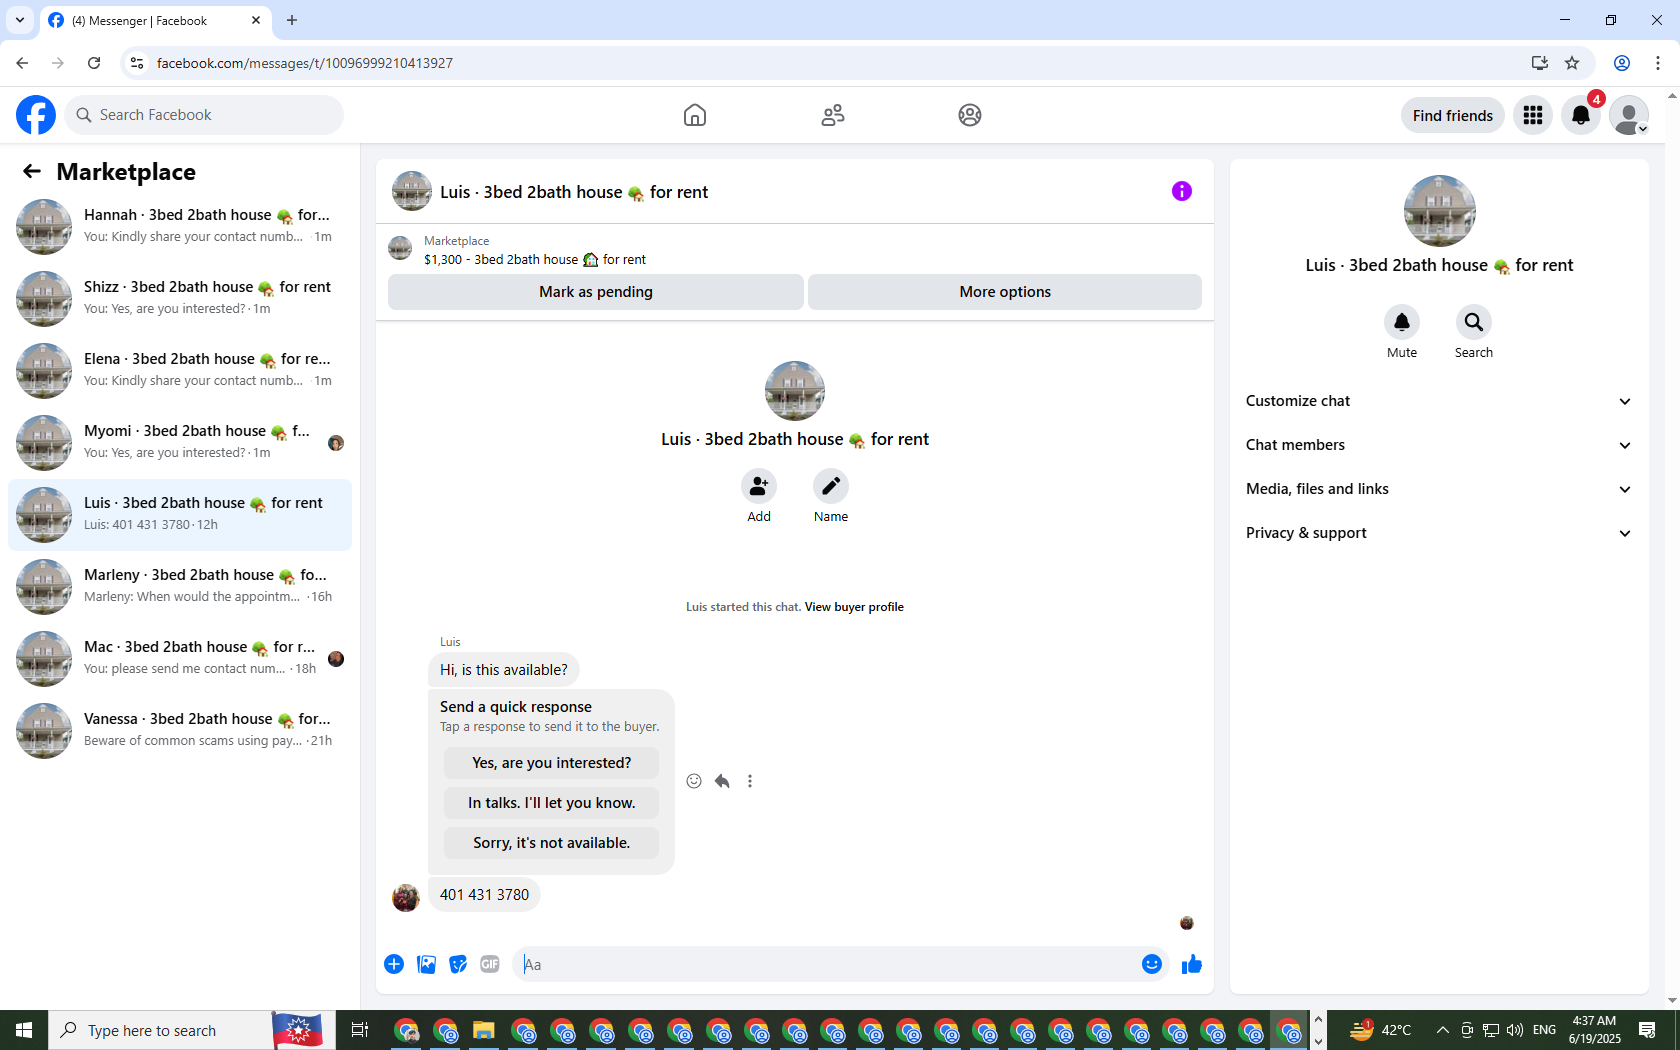The height and width of the screenshot is (1050, 1680).
Task: Open the Facebook Home icon
Action: click(695, 115)
